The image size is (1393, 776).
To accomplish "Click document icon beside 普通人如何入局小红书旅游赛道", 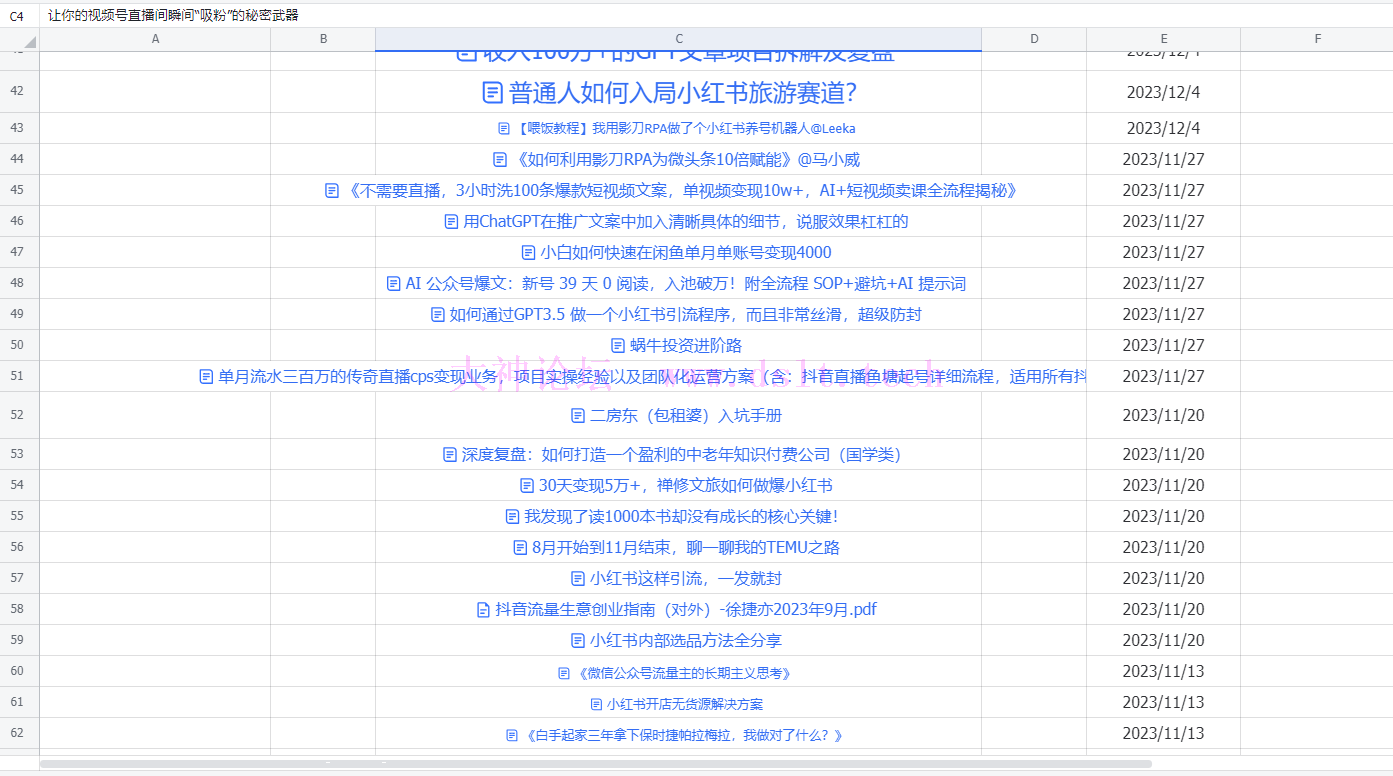I will 491,93.
